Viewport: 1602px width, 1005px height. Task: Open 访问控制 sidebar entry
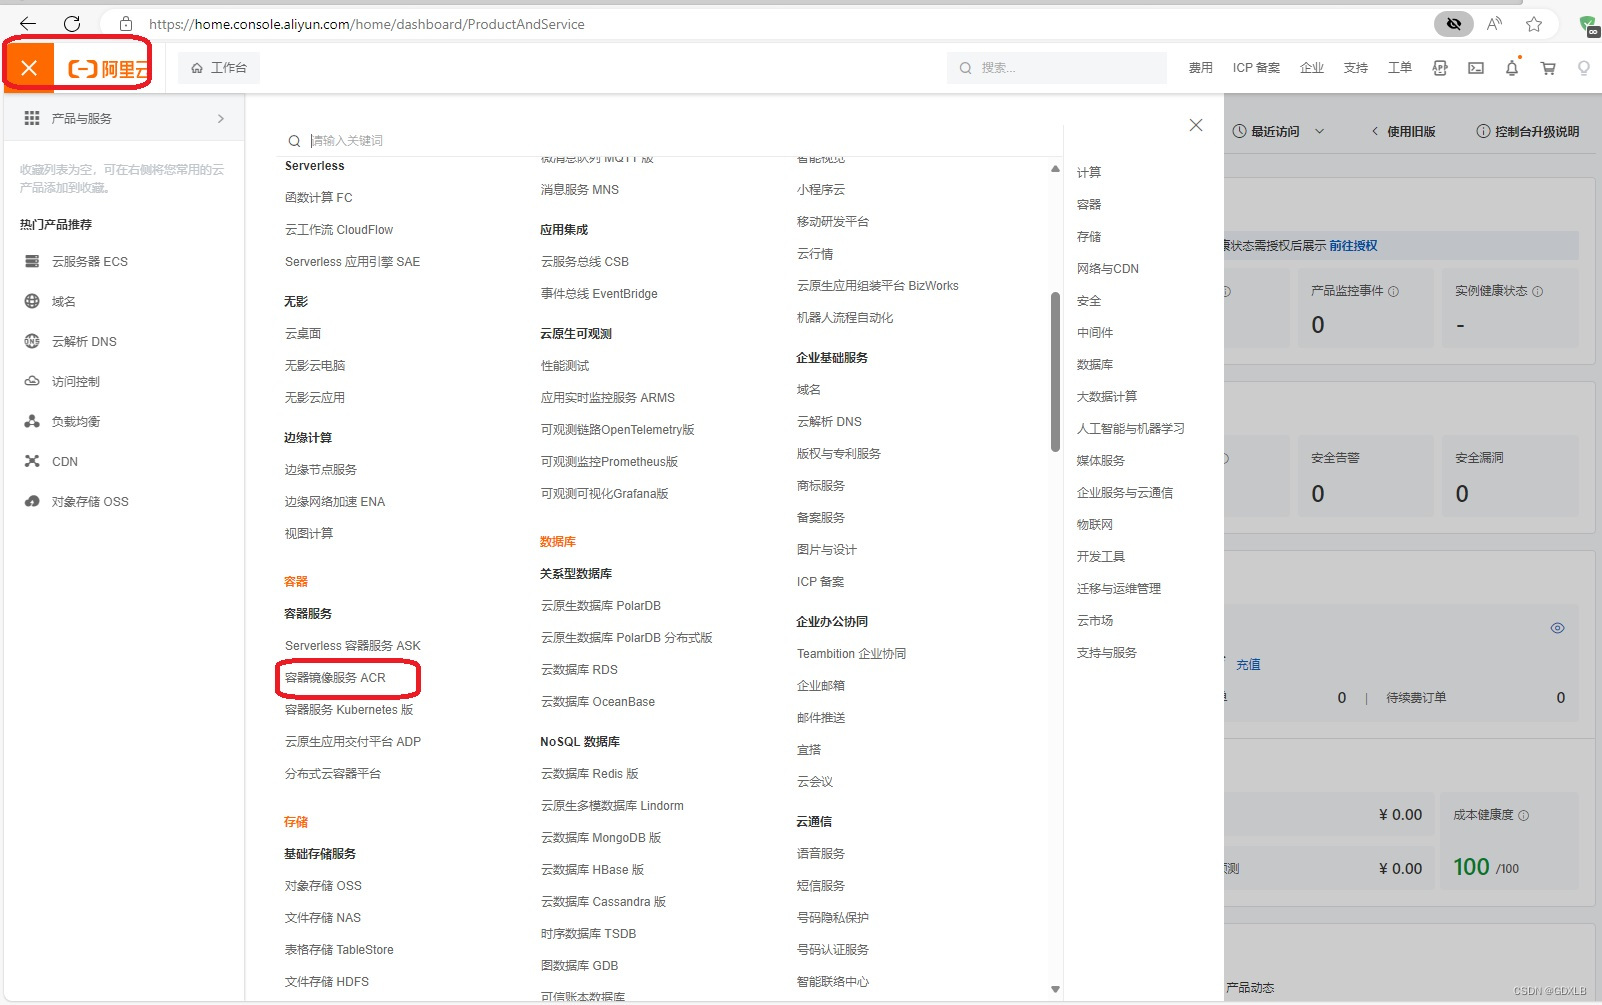[x=76, y=381]
